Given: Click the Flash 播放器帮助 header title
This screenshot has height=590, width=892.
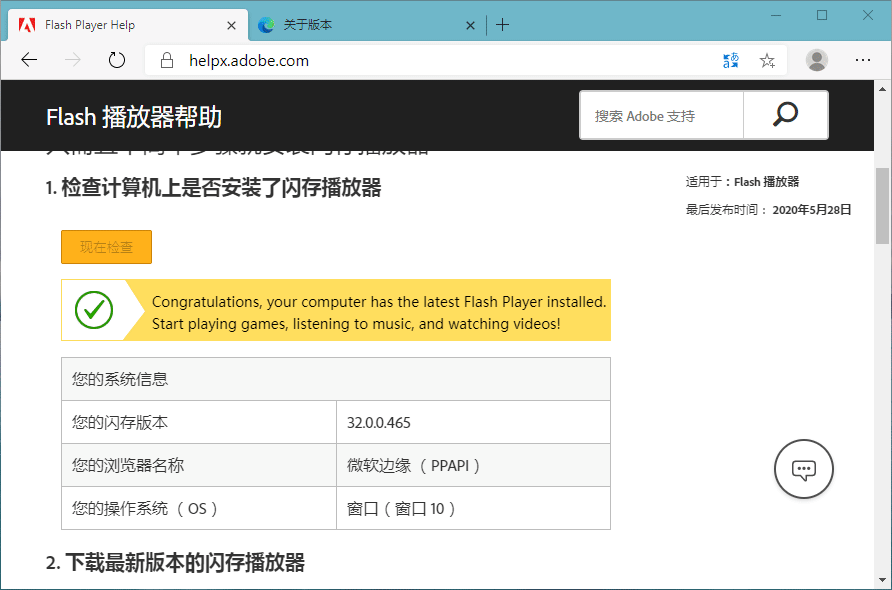Looking at the screenshot, I should pyautogui.click(x=134, y=117).
